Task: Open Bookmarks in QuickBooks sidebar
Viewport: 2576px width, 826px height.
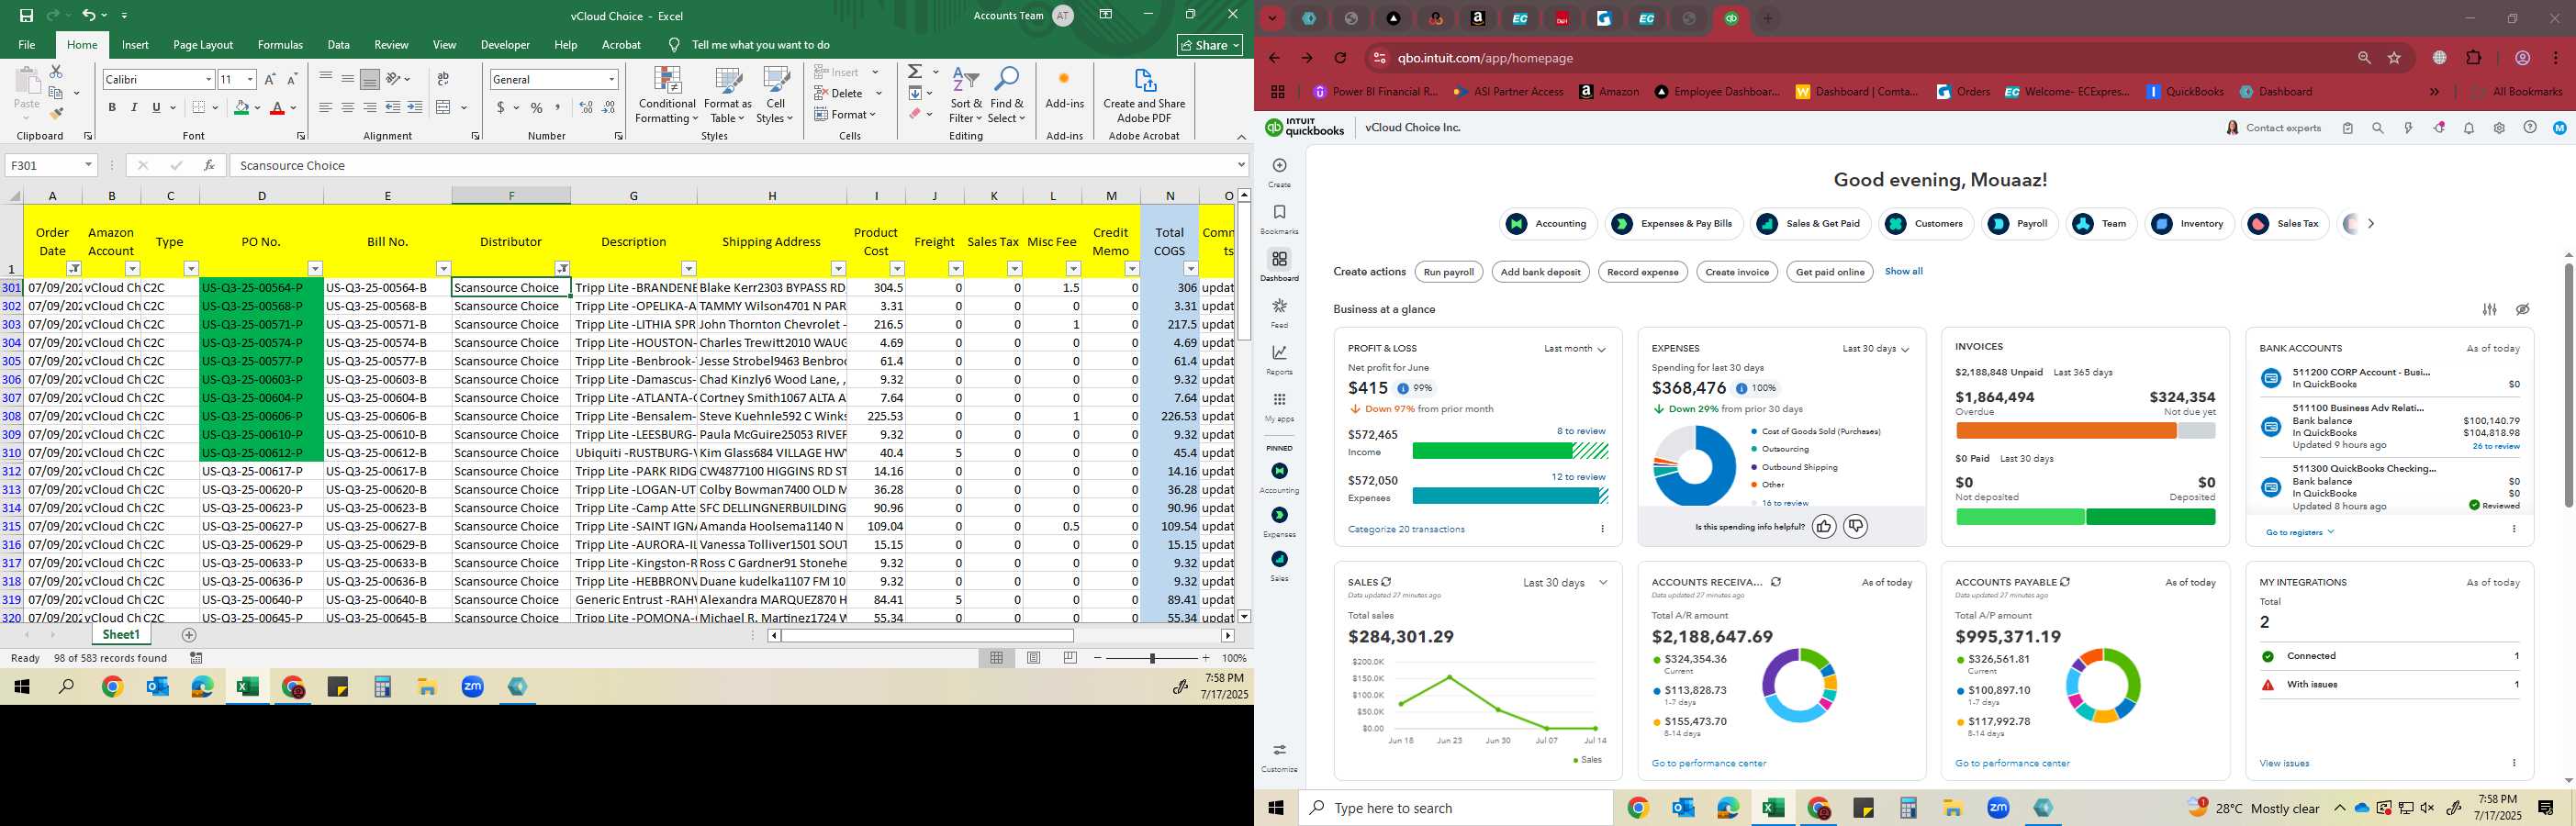Action: click(x=1279, y=218)
